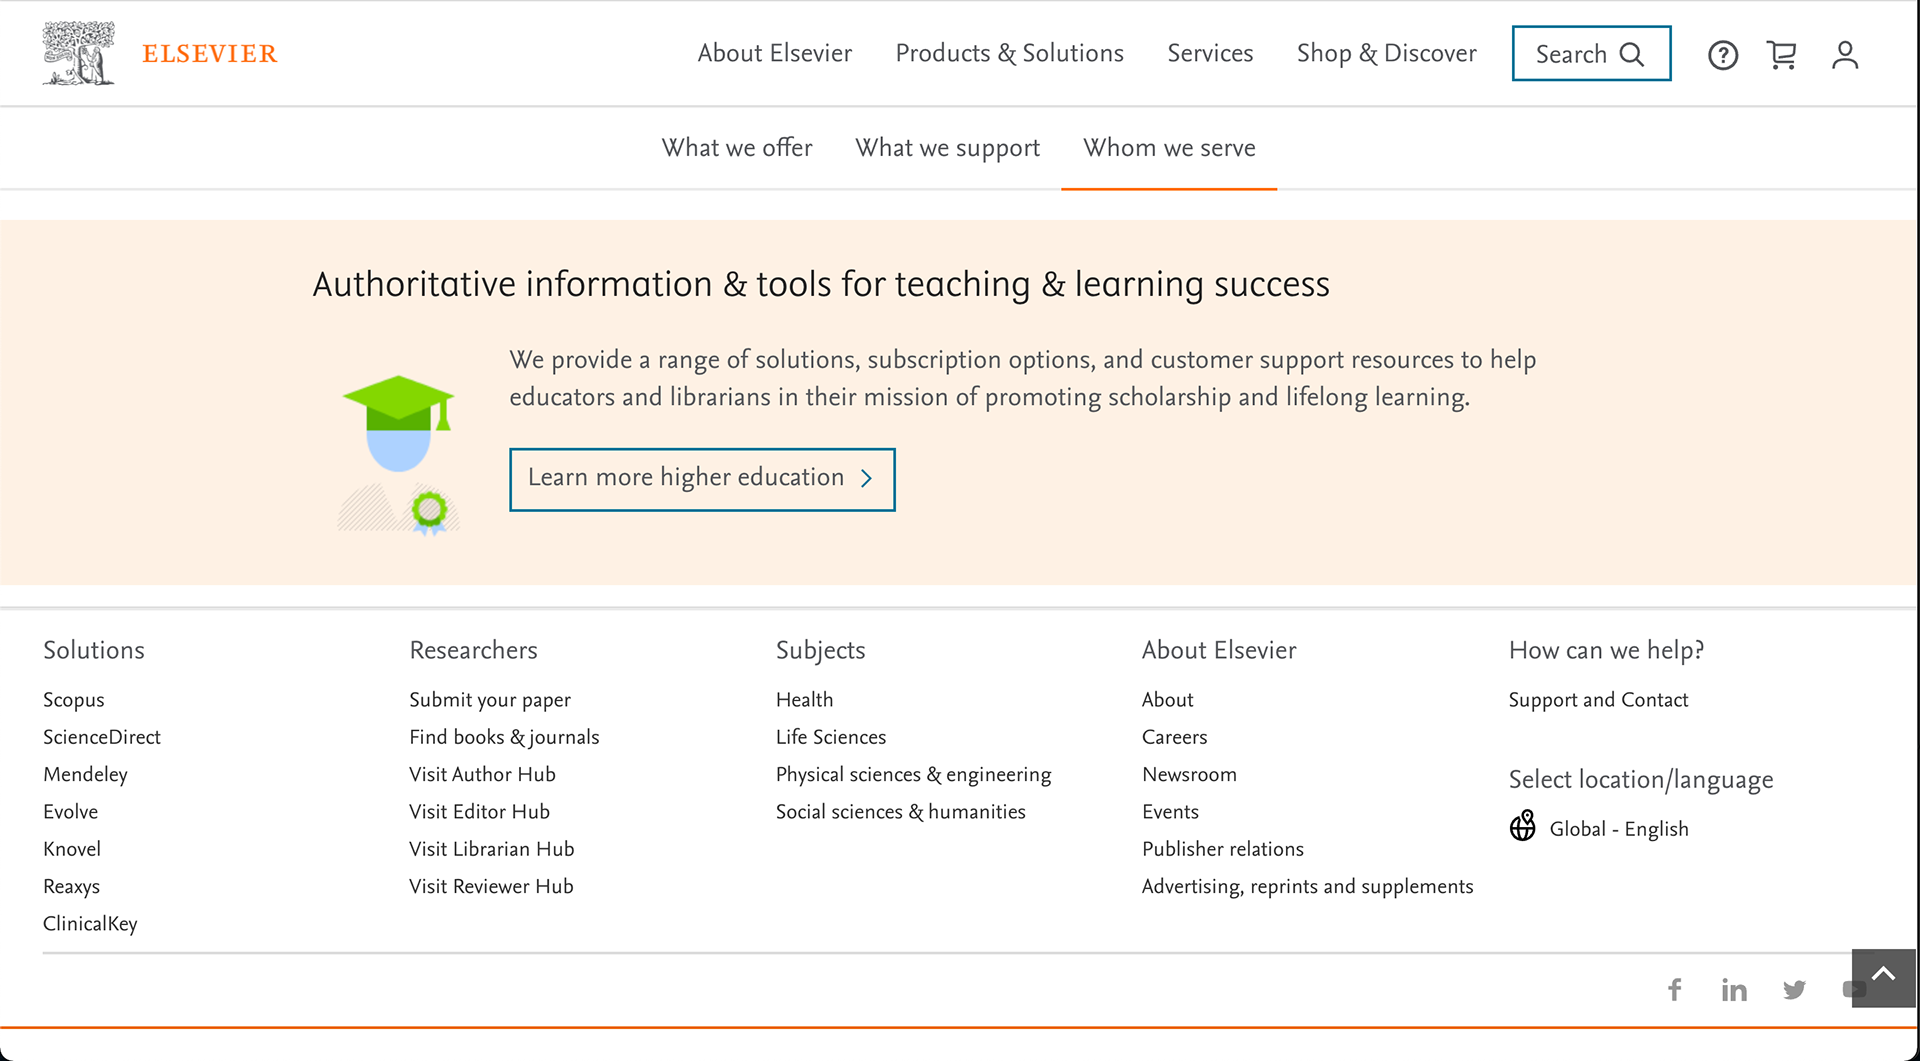The height and width of the screenshot is (1061, 1920).
Task: Open the shopping cart
Action: (x=1782, y=55)
